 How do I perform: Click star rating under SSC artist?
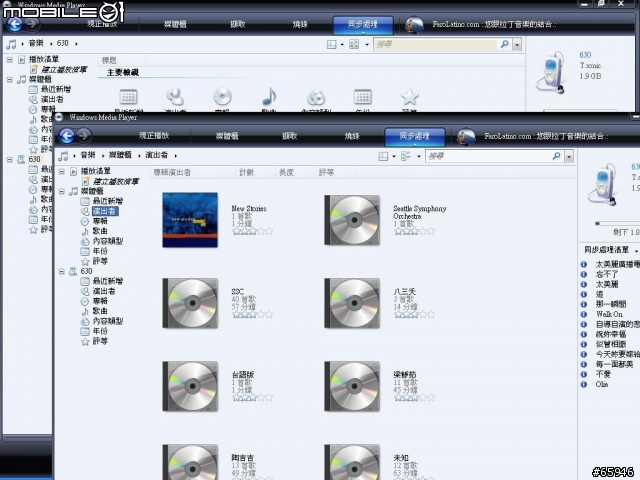click(x=252, y=315)
